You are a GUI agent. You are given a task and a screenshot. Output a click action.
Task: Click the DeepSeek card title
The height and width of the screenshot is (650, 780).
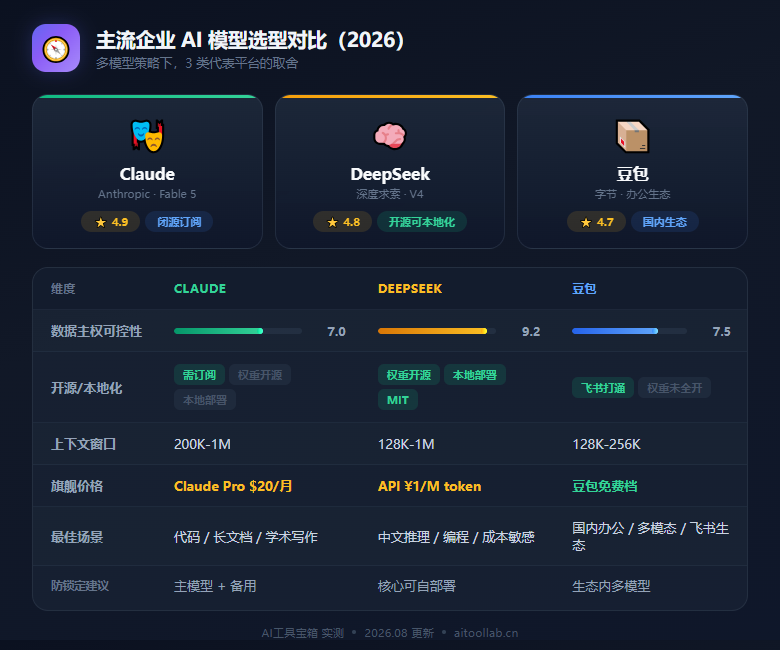pyautogui.click(x=390, y=174)
